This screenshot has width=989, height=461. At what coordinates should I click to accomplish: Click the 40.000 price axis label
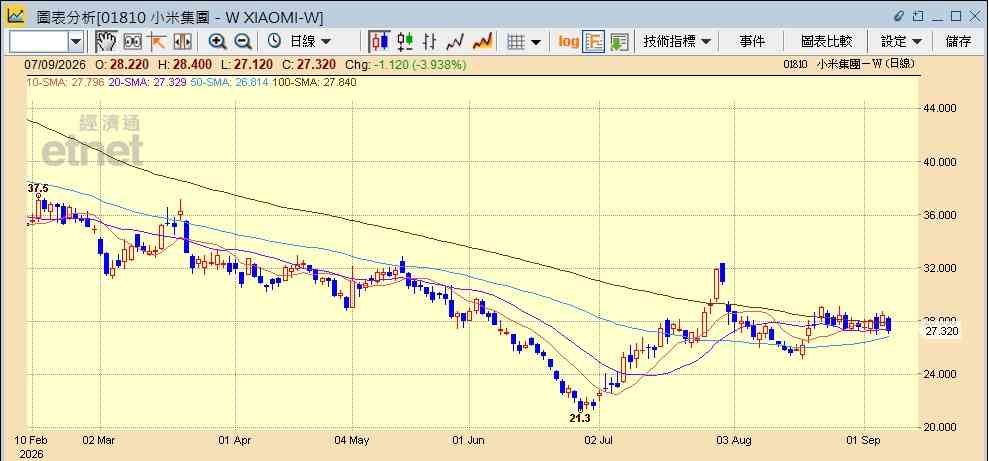[x=942, y=161]
